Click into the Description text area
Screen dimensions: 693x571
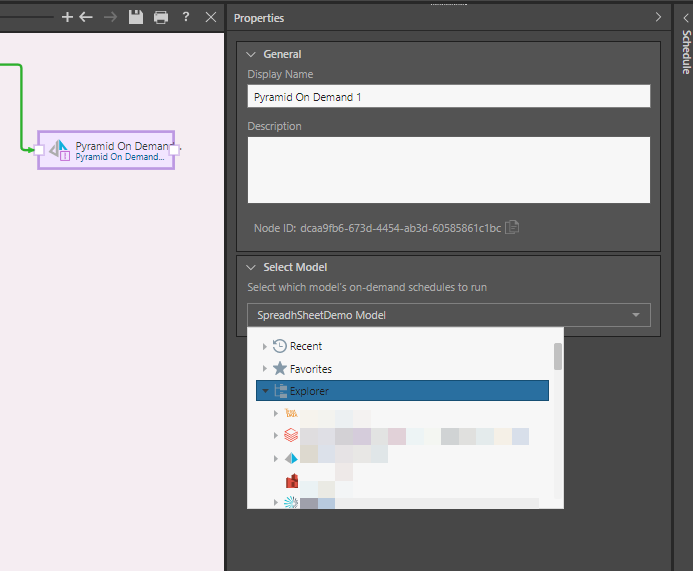point(449,170)
